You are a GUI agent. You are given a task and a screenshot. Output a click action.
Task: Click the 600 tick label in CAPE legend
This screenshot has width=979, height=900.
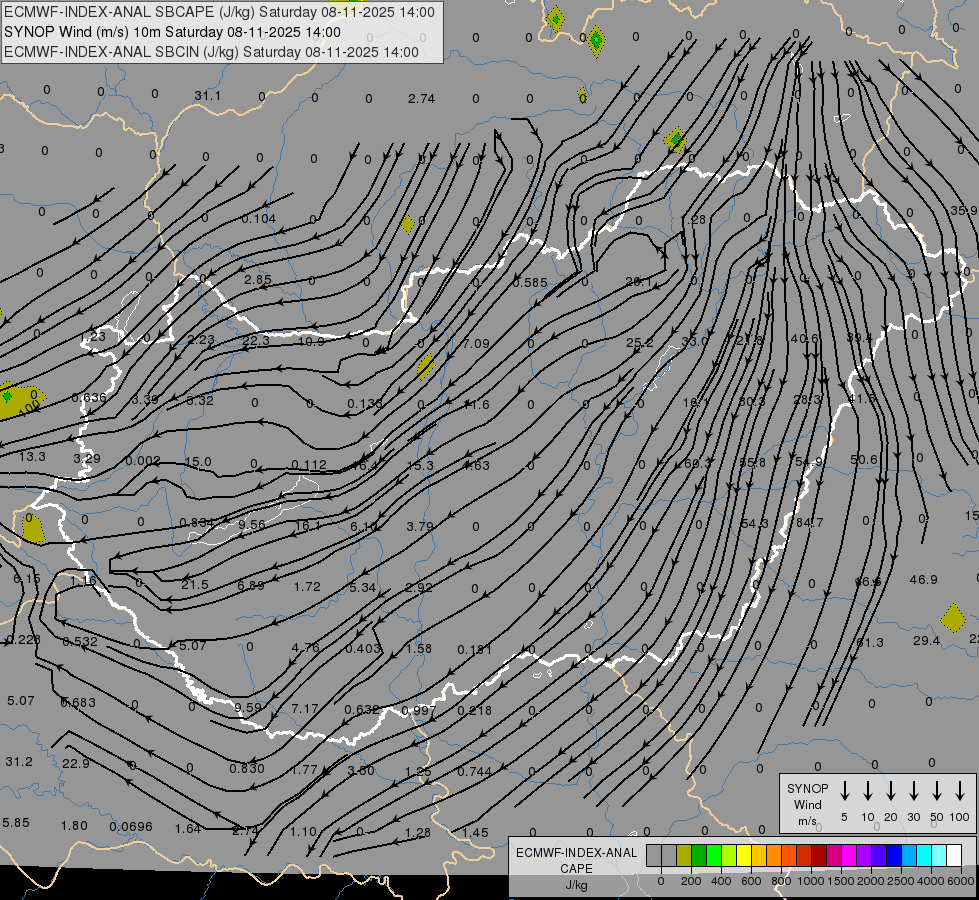[x=751, y=881]
